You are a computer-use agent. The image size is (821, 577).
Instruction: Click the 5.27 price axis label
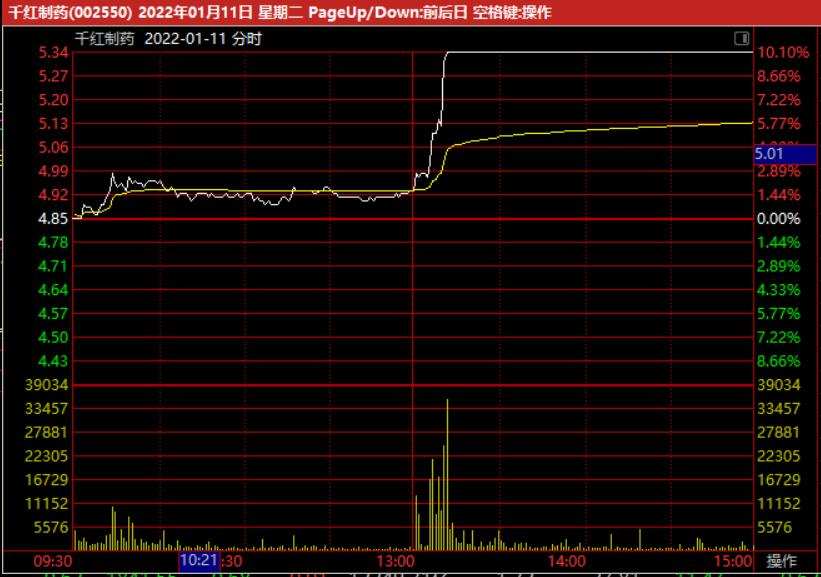click(53, 76)
